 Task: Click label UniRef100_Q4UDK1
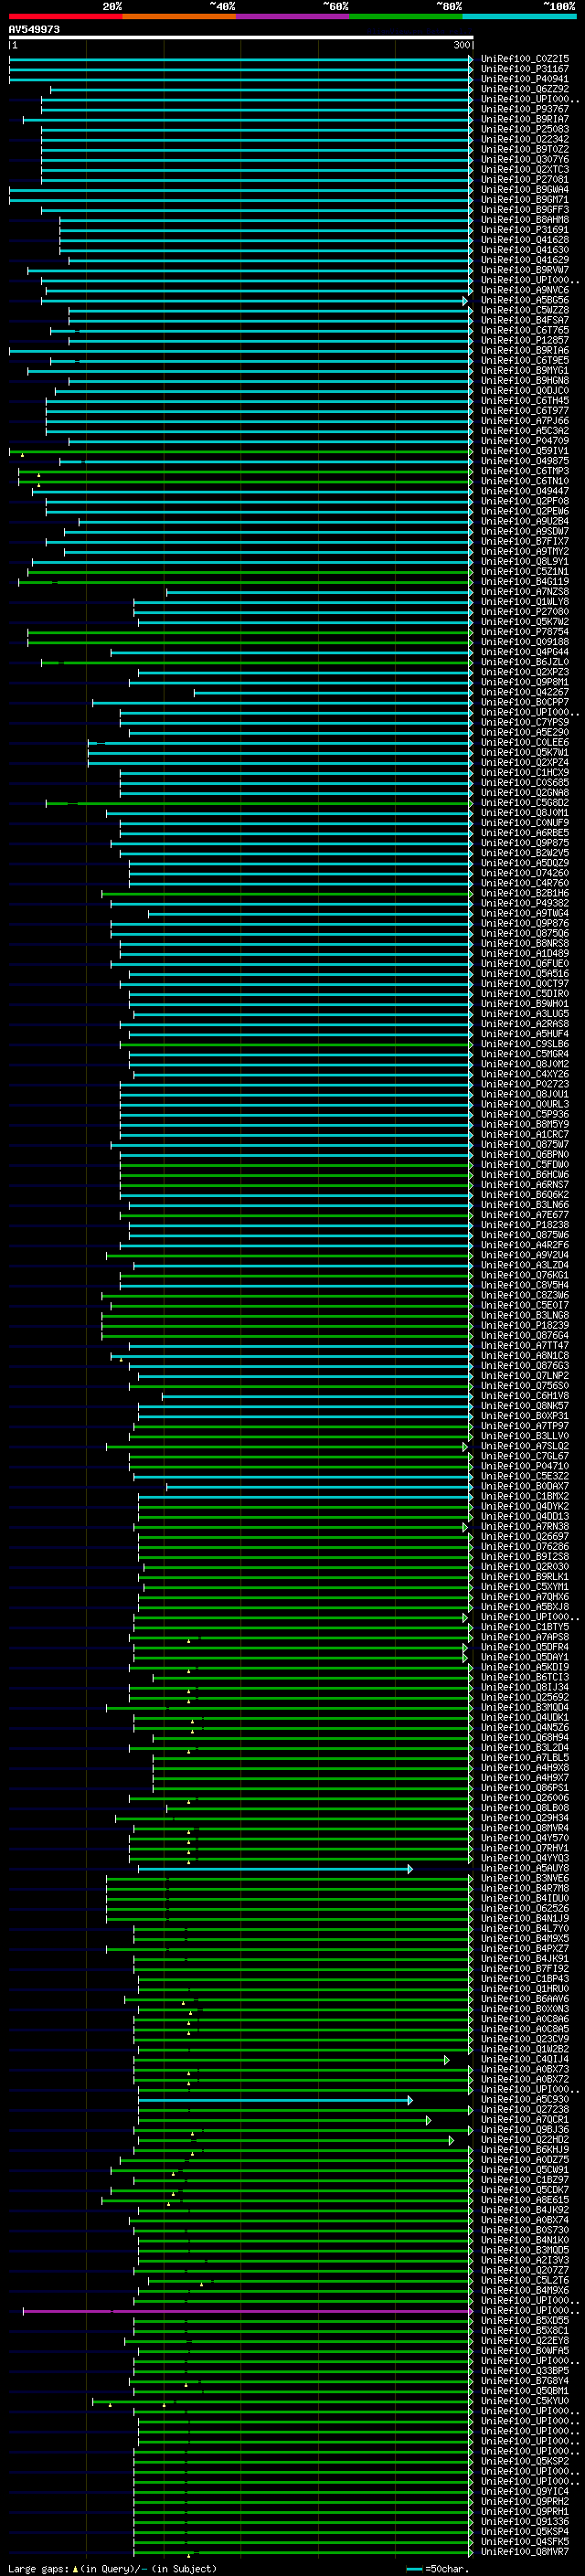(x=525, y=1717)
